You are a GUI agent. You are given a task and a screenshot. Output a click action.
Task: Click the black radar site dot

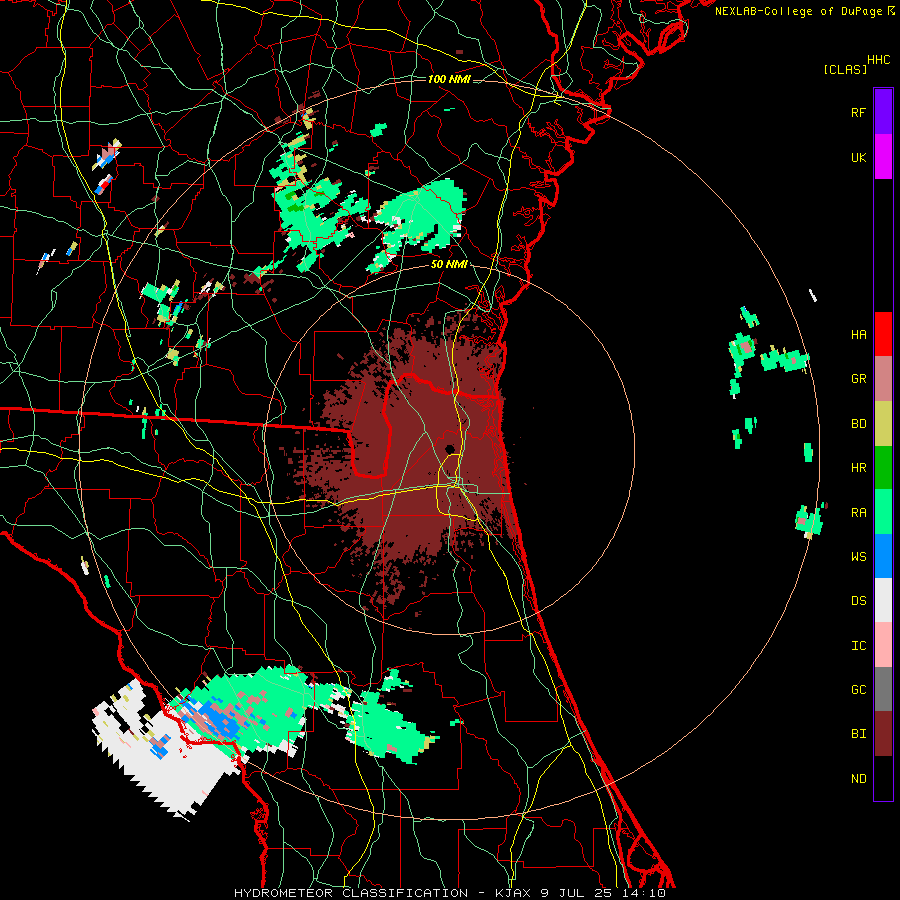pos(450,449)
